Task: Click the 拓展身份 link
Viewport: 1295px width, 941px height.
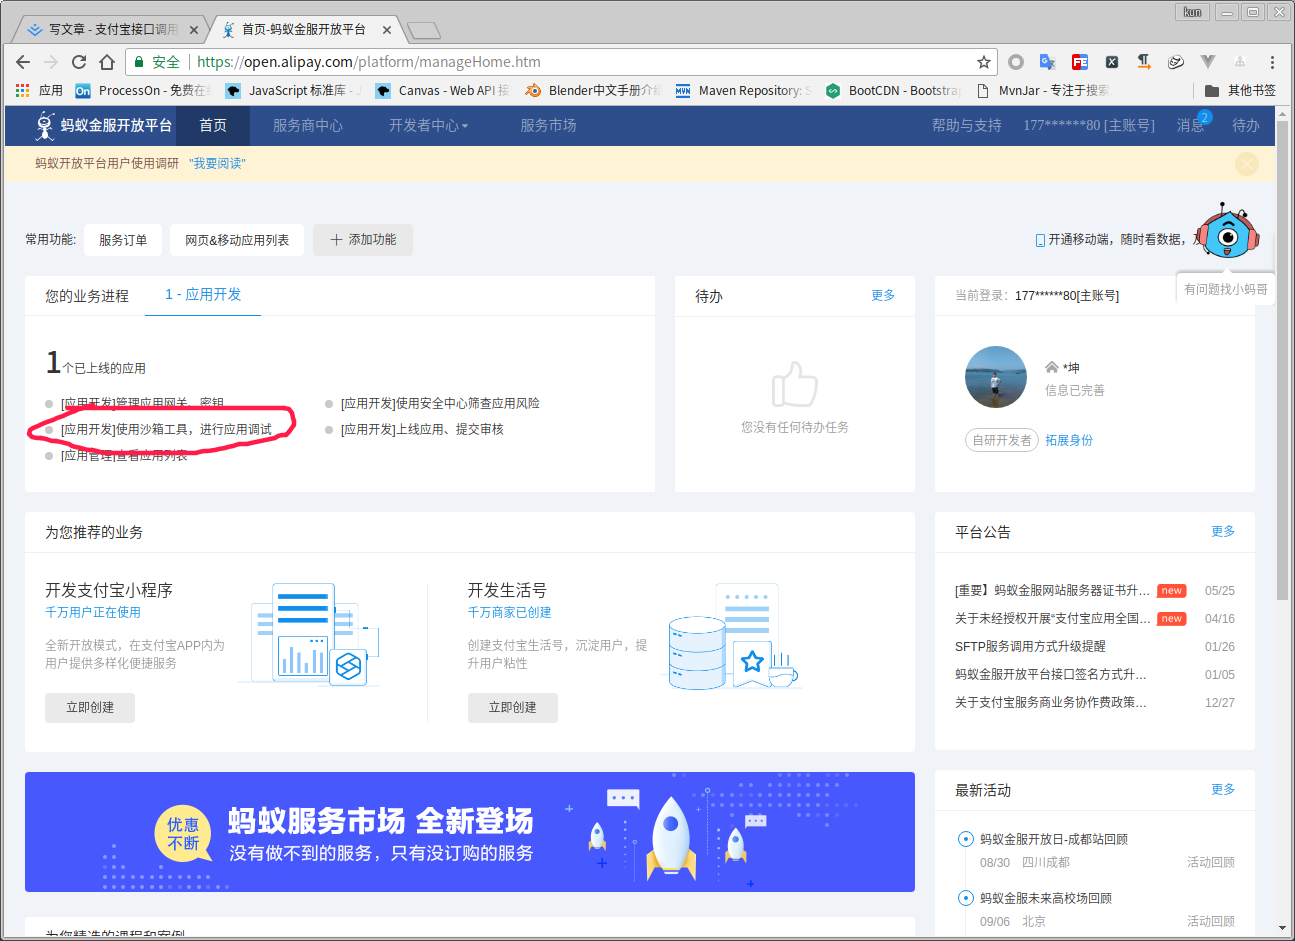Action: 1069,440
